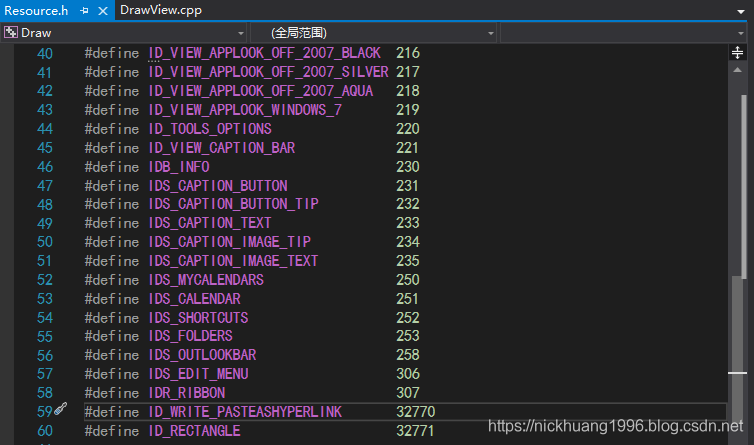Click IDS_CALENDAR on line 53
754x445 pixels.
194,299
